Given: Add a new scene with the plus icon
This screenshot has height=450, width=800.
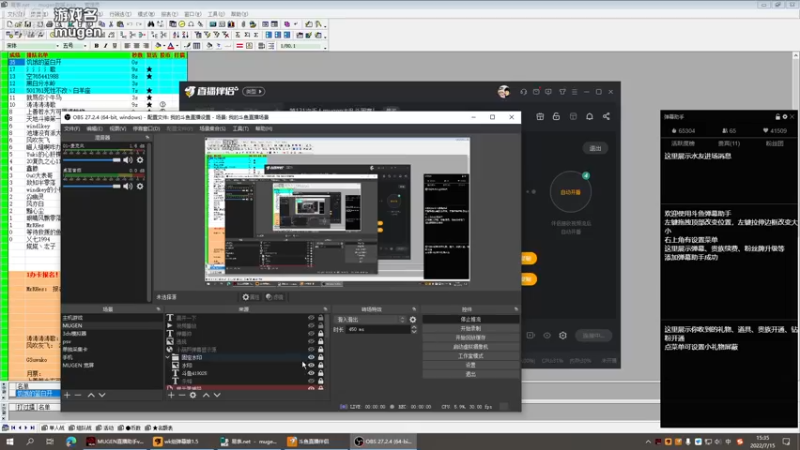Looking at the screenshot, I should (x=67, y=395).
